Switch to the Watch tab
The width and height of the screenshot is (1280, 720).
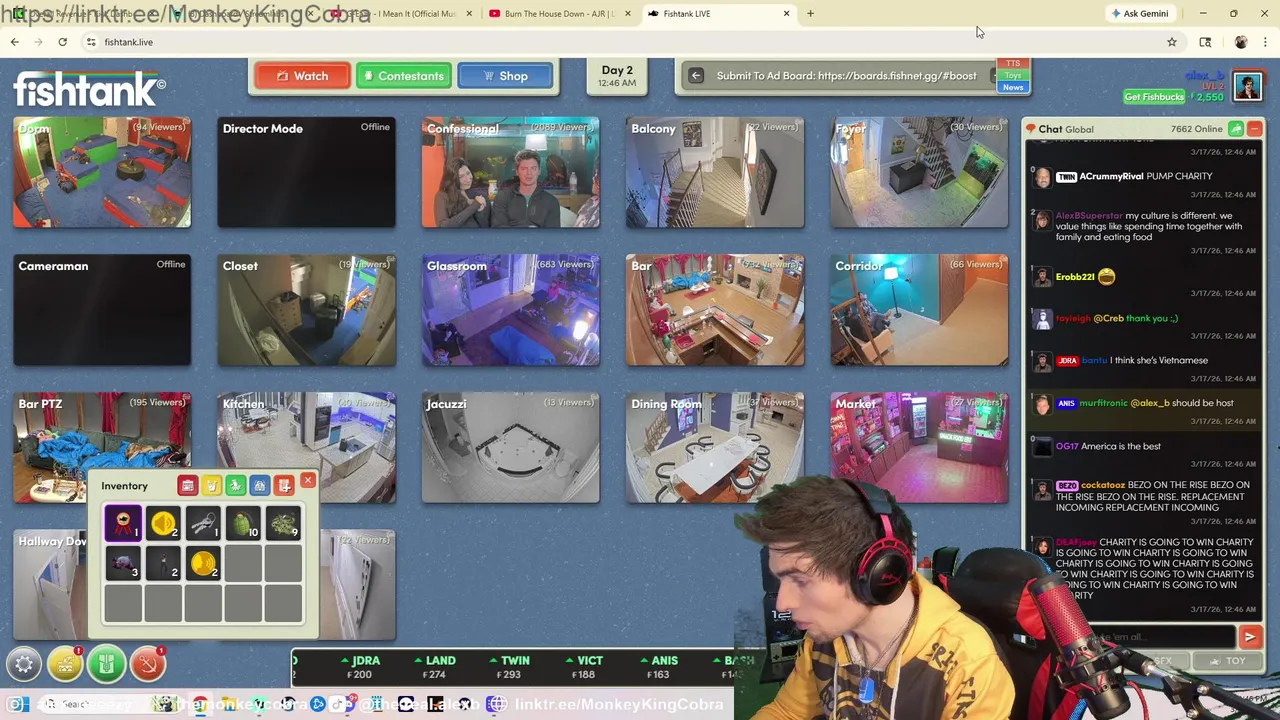pos(302,76)
